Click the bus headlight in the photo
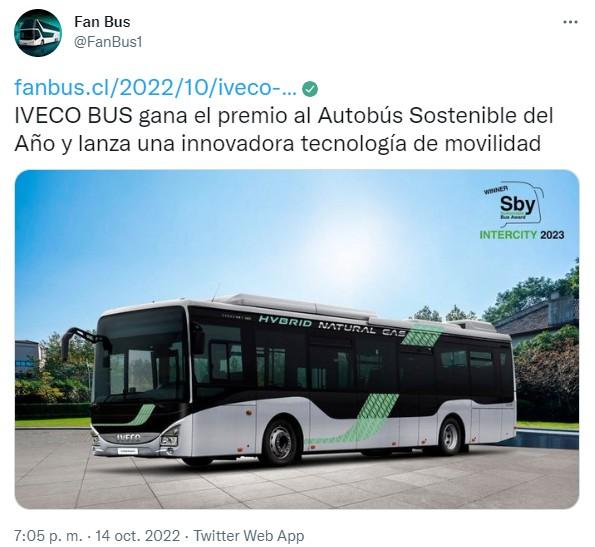595x547 pixels. coord(170,438)
